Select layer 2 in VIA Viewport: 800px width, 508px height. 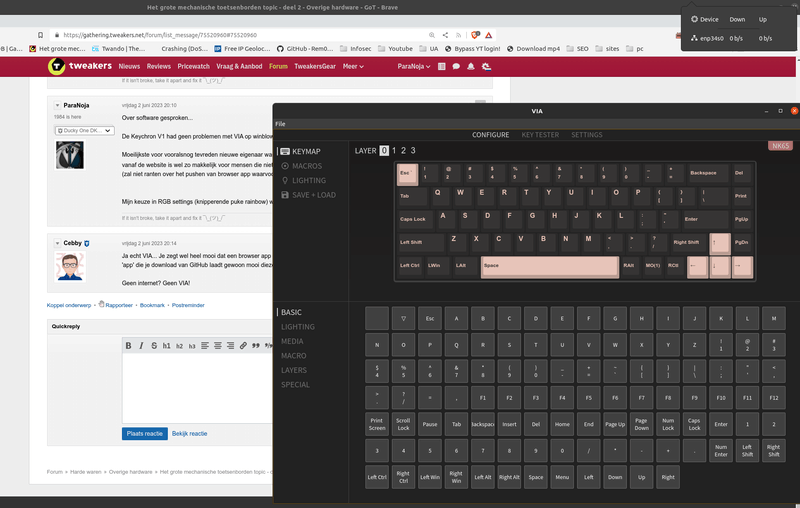tap(403, 150)
